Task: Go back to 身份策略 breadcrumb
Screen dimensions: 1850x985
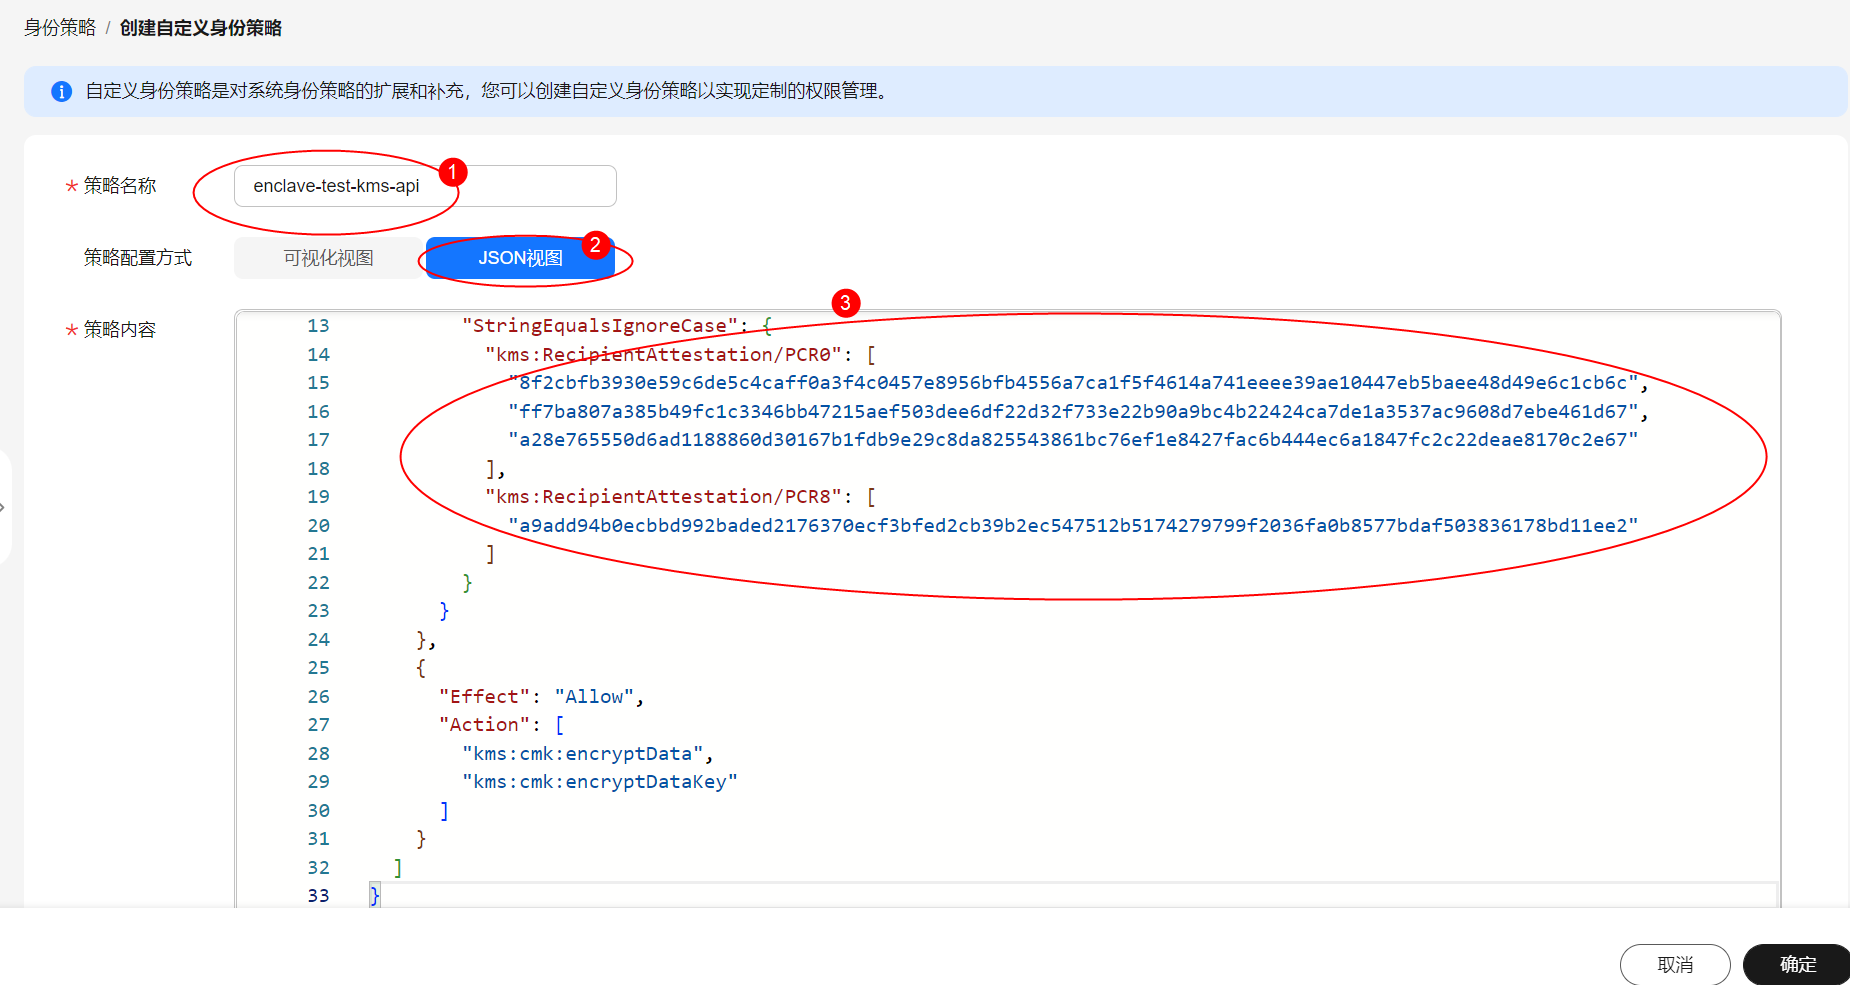Action: (x=59, y=28)
